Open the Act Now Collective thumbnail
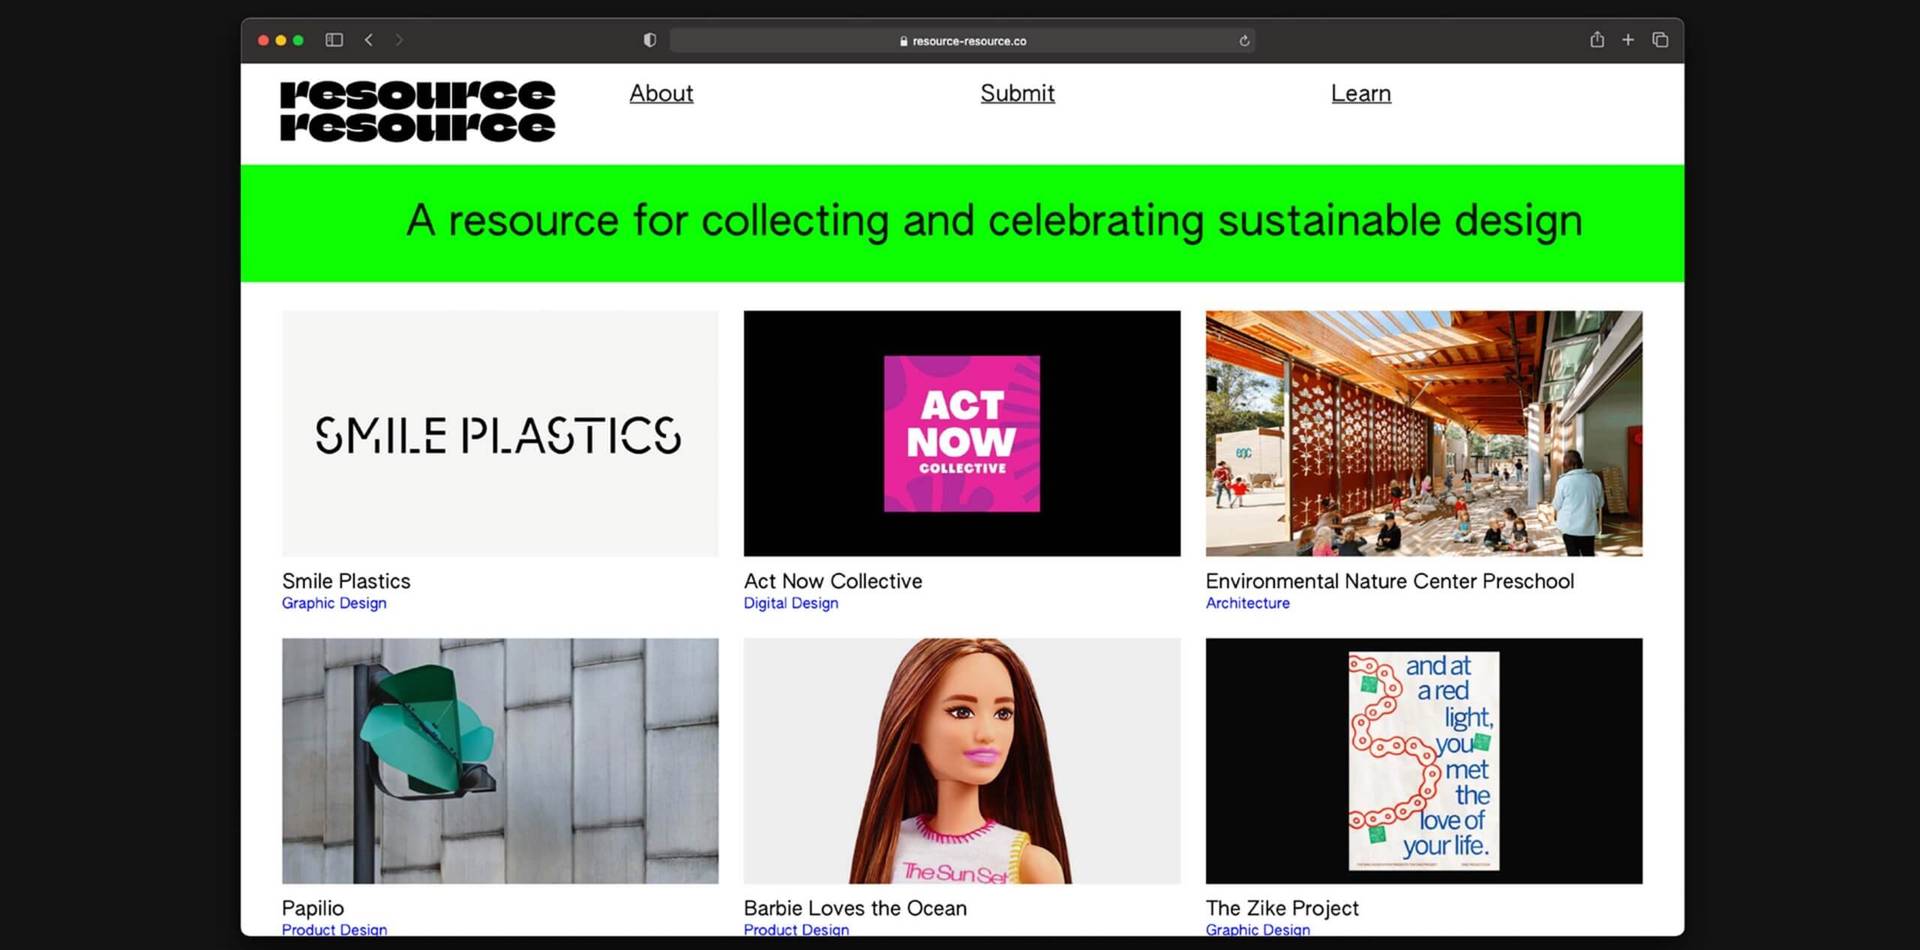The image size is (1920, 950). pyautogui.click(x=962, y=433)
